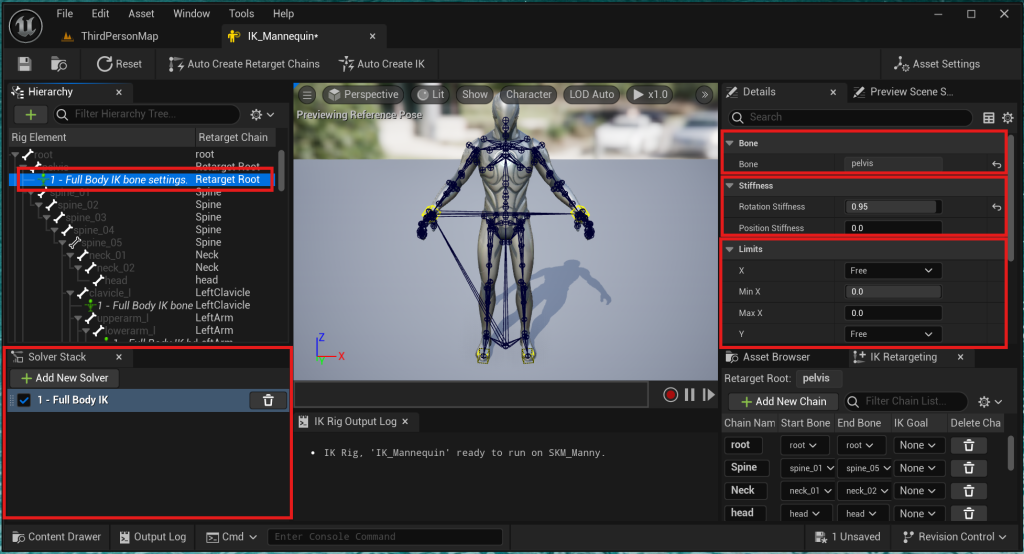Screen dimensions: 1024x554
Task: Click the Position Stiffness value field
Action: point(893,228)
